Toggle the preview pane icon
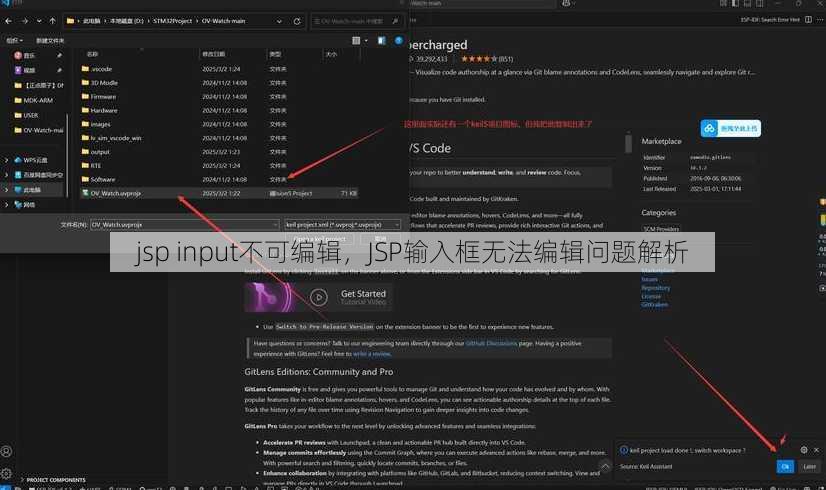 point(381,41)
